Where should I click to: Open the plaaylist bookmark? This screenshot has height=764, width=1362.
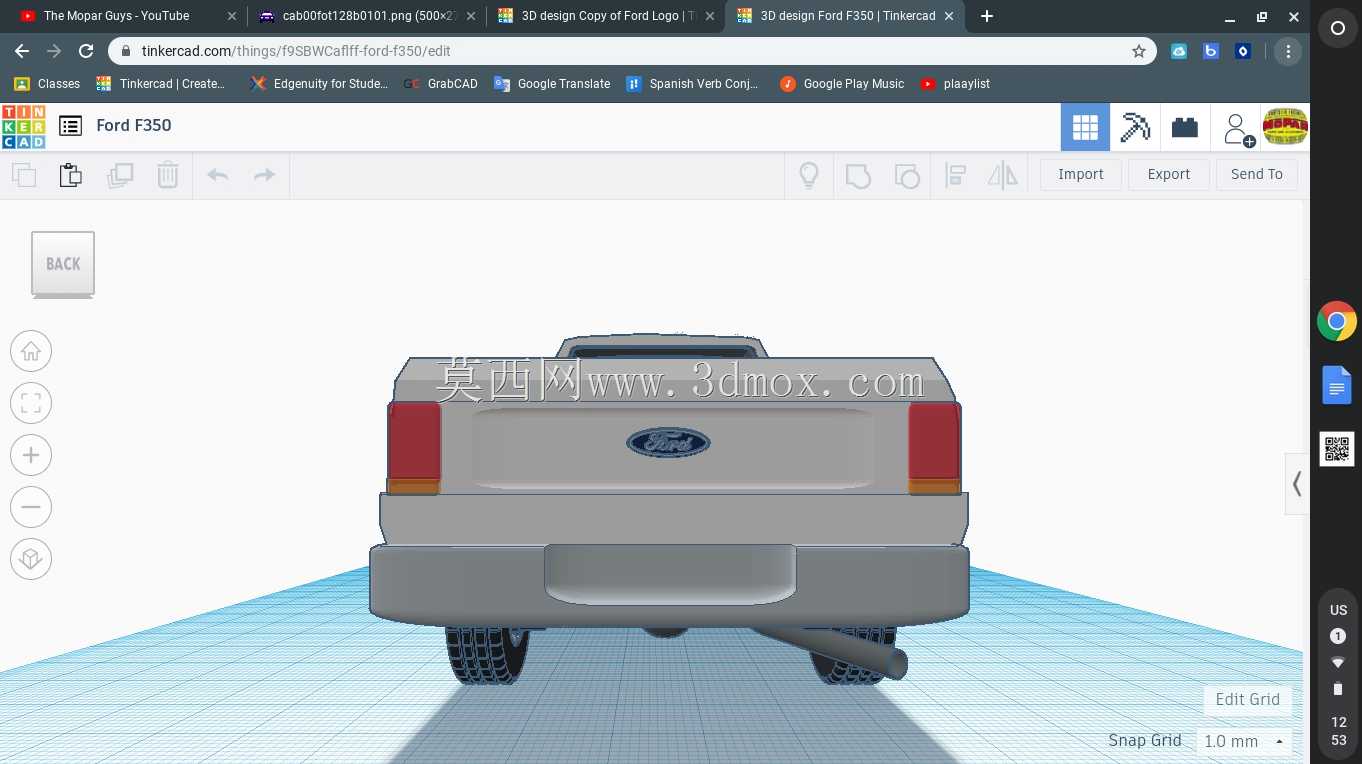955,84
